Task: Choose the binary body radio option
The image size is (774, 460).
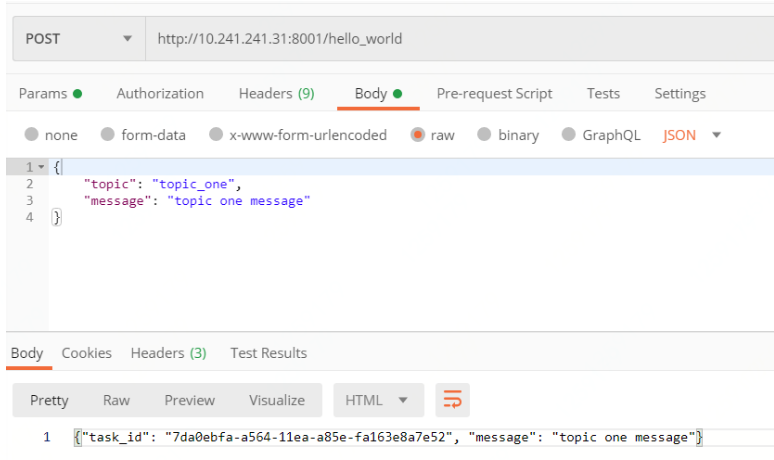Action: (484, 134)
